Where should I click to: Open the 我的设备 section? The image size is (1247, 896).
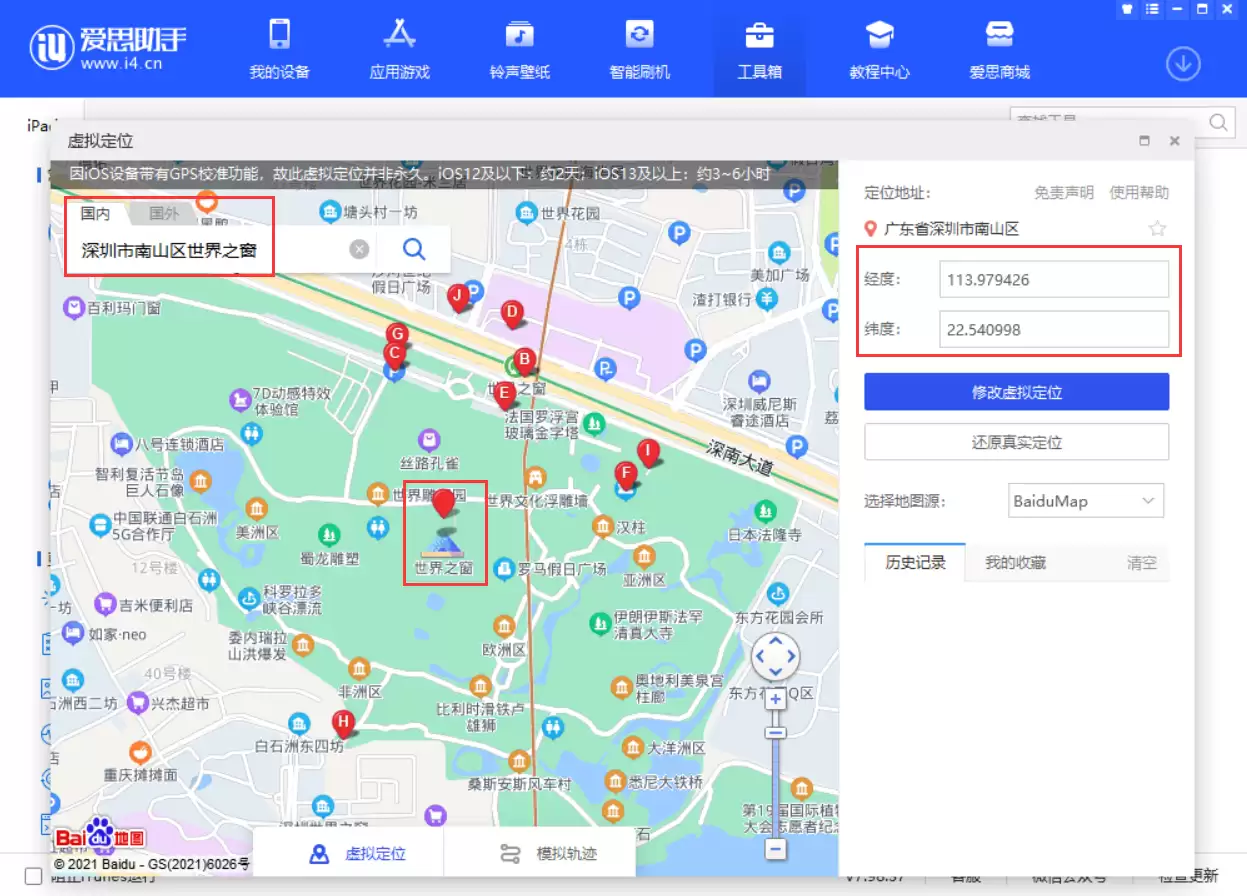click(x=279, y=48)
